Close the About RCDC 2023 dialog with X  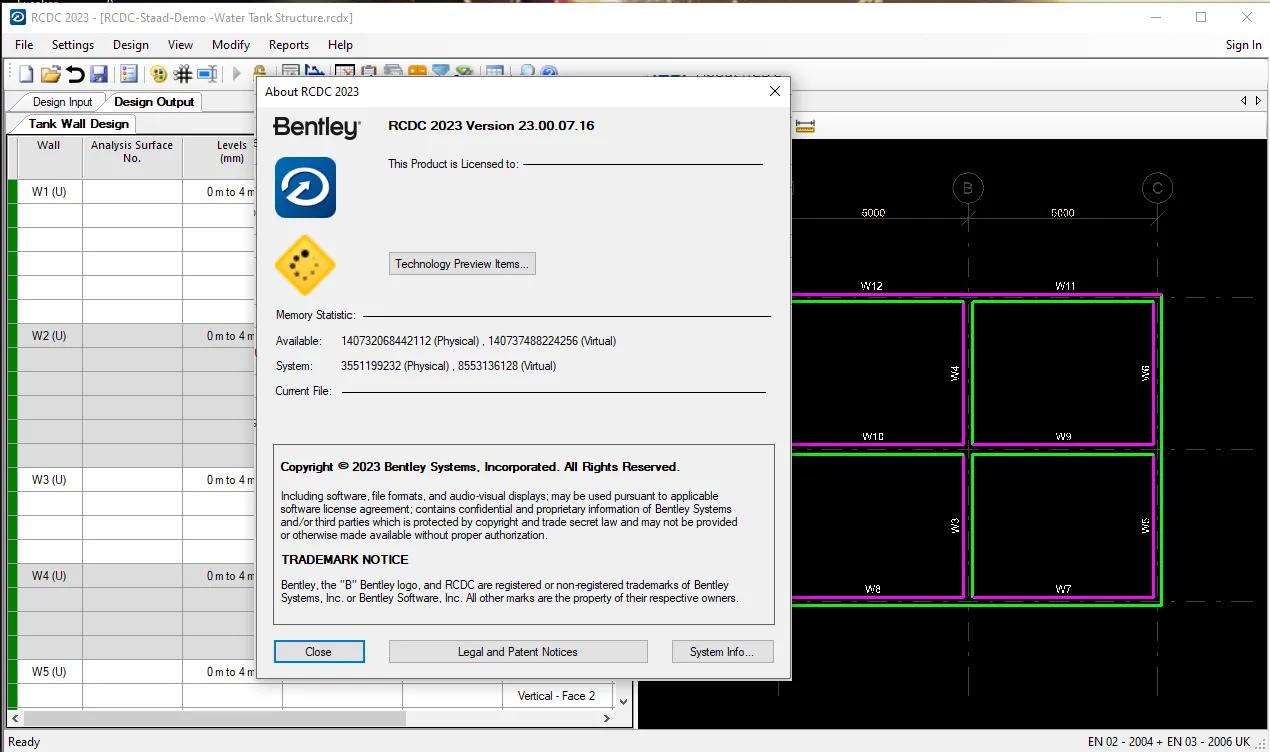pyautogui.click(x=774, y=91)
